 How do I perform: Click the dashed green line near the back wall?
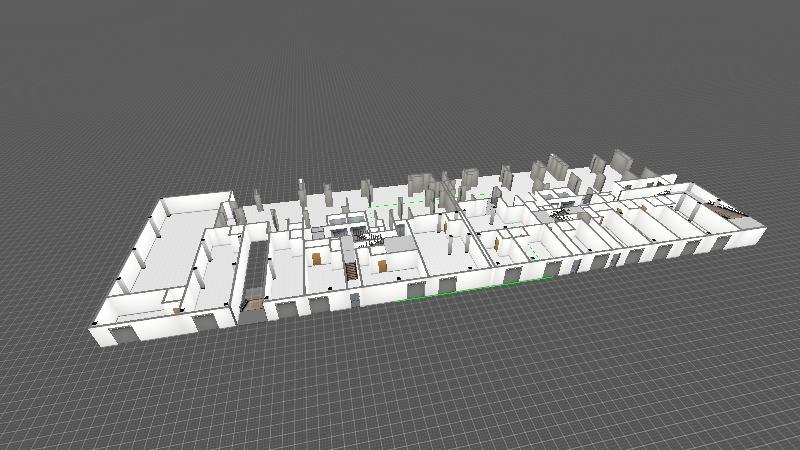[x=385, y=203]
